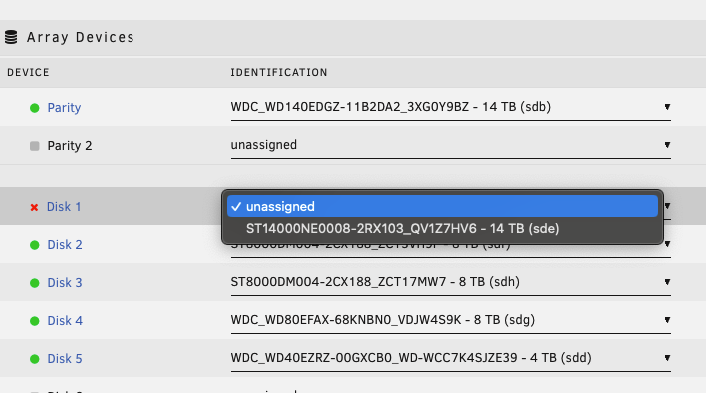This screenshot has height=393, width=706.
Task: Open the Disk 1 link
Action: click(x=64, y=207)
